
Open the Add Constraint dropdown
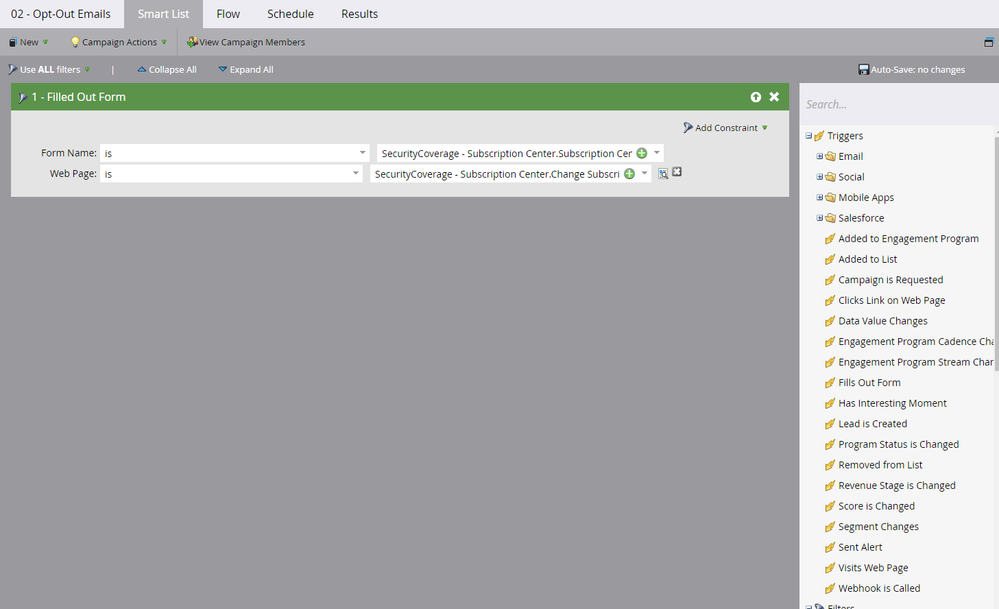726,128
